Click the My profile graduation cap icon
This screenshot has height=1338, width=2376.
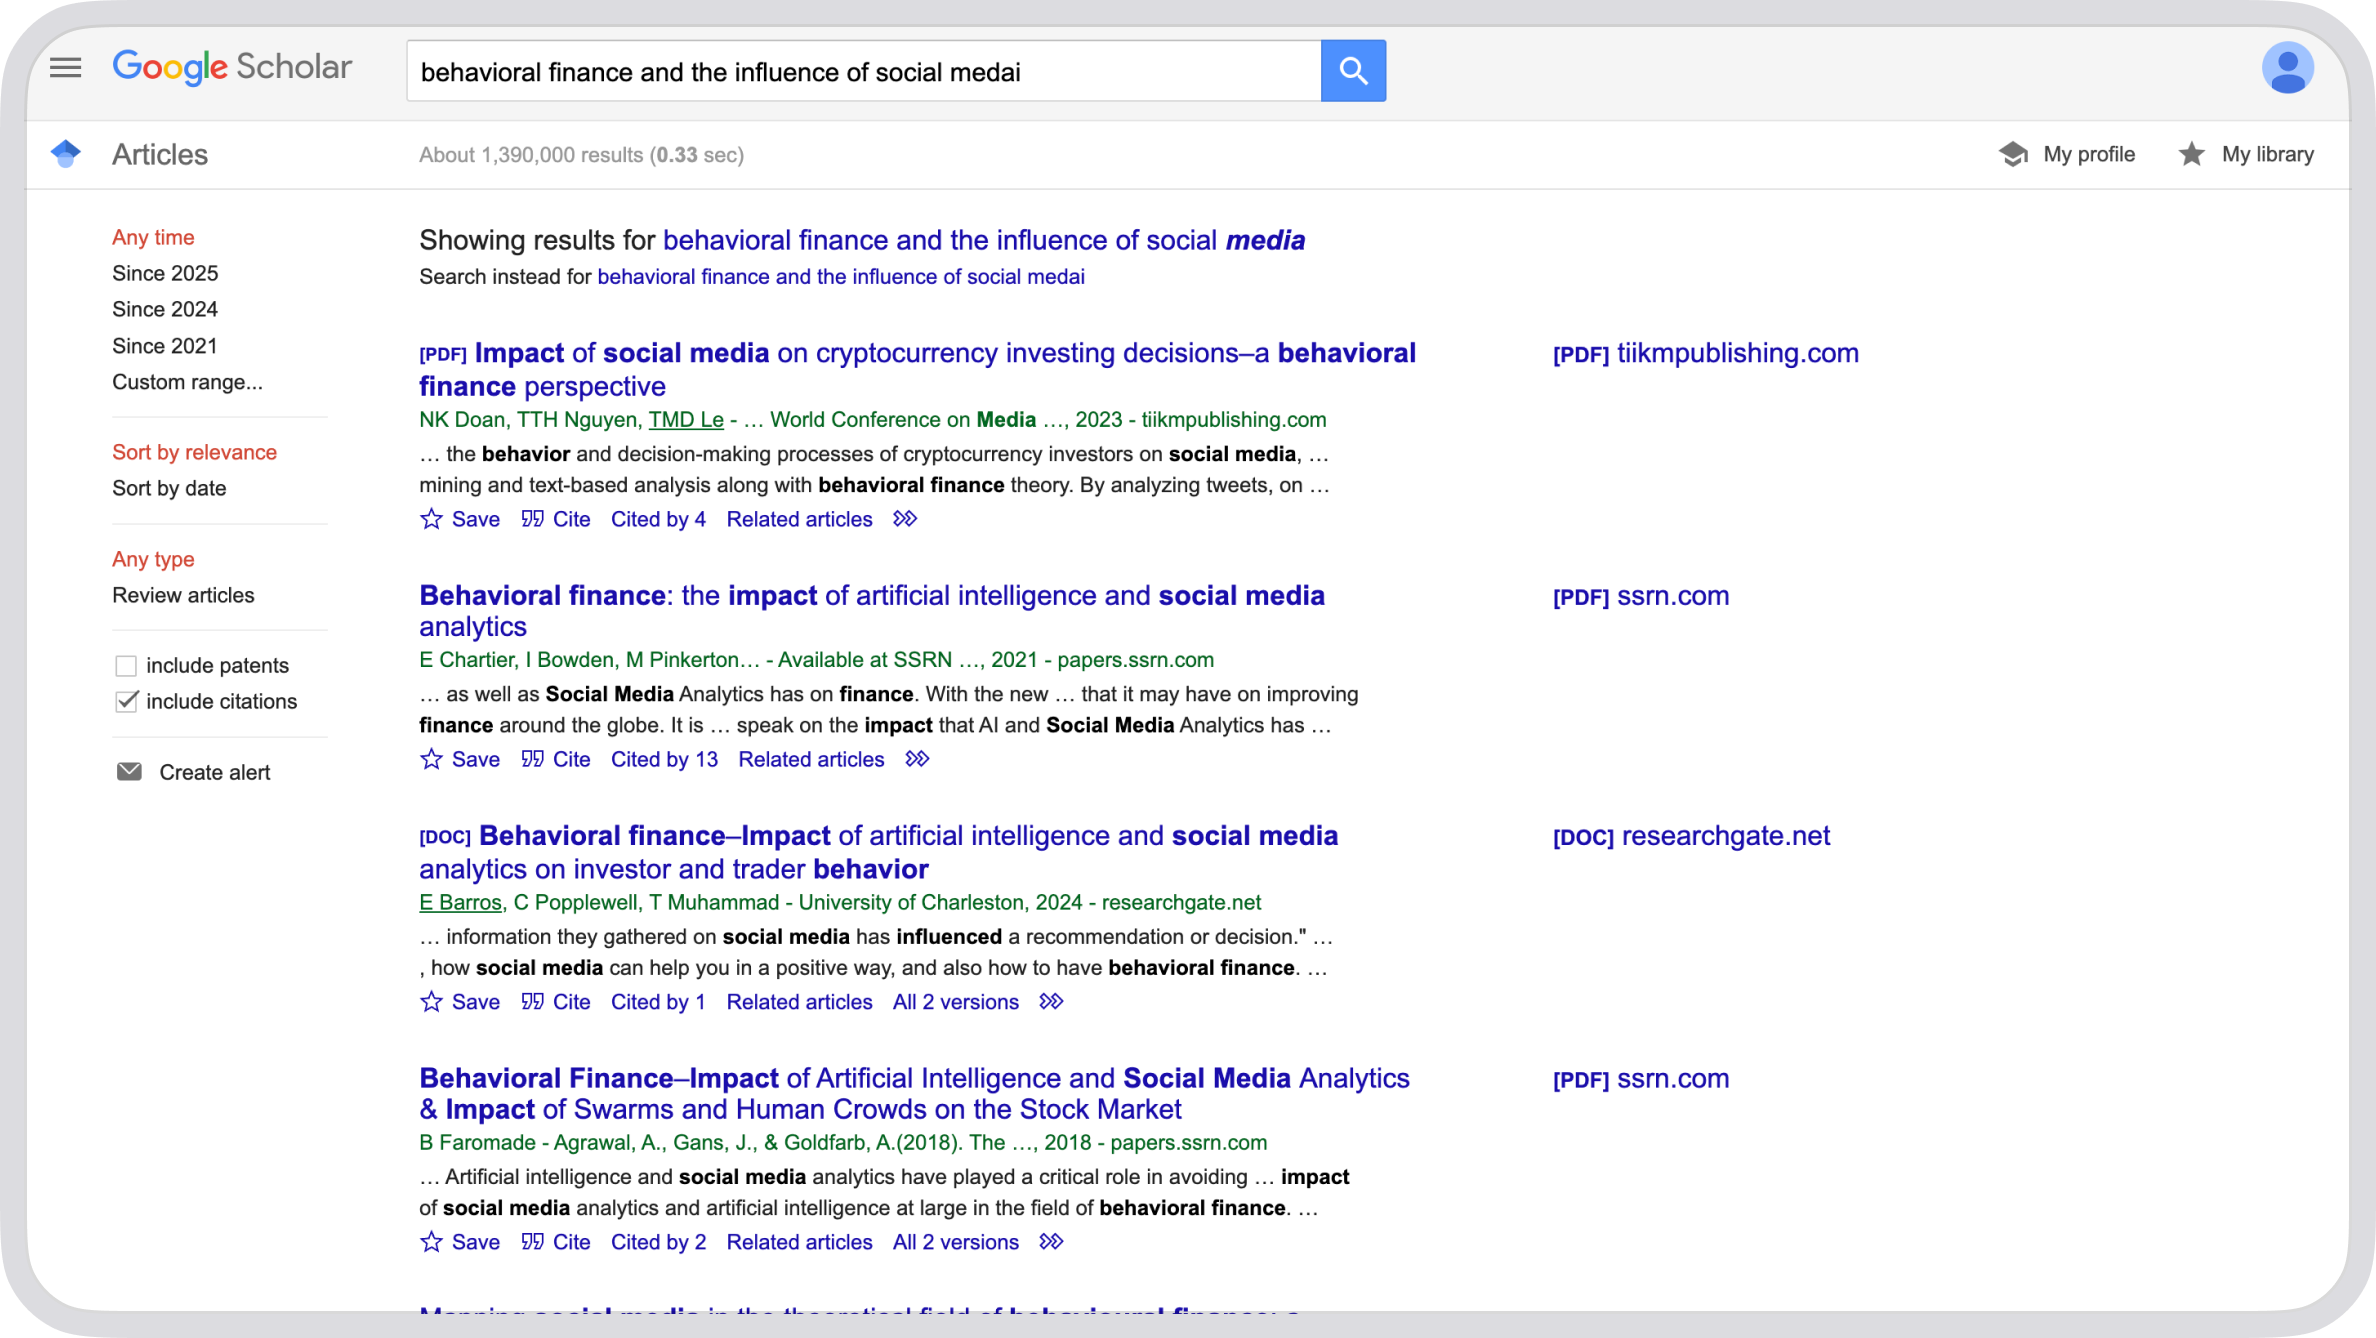[2013, 153]
